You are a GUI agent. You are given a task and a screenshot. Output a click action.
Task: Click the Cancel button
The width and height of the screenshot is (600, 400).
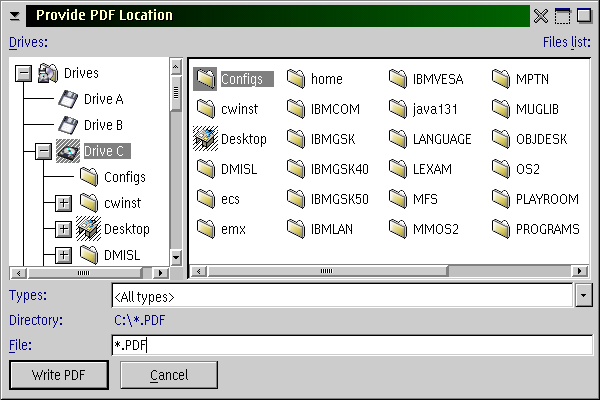tap(169, 375)
